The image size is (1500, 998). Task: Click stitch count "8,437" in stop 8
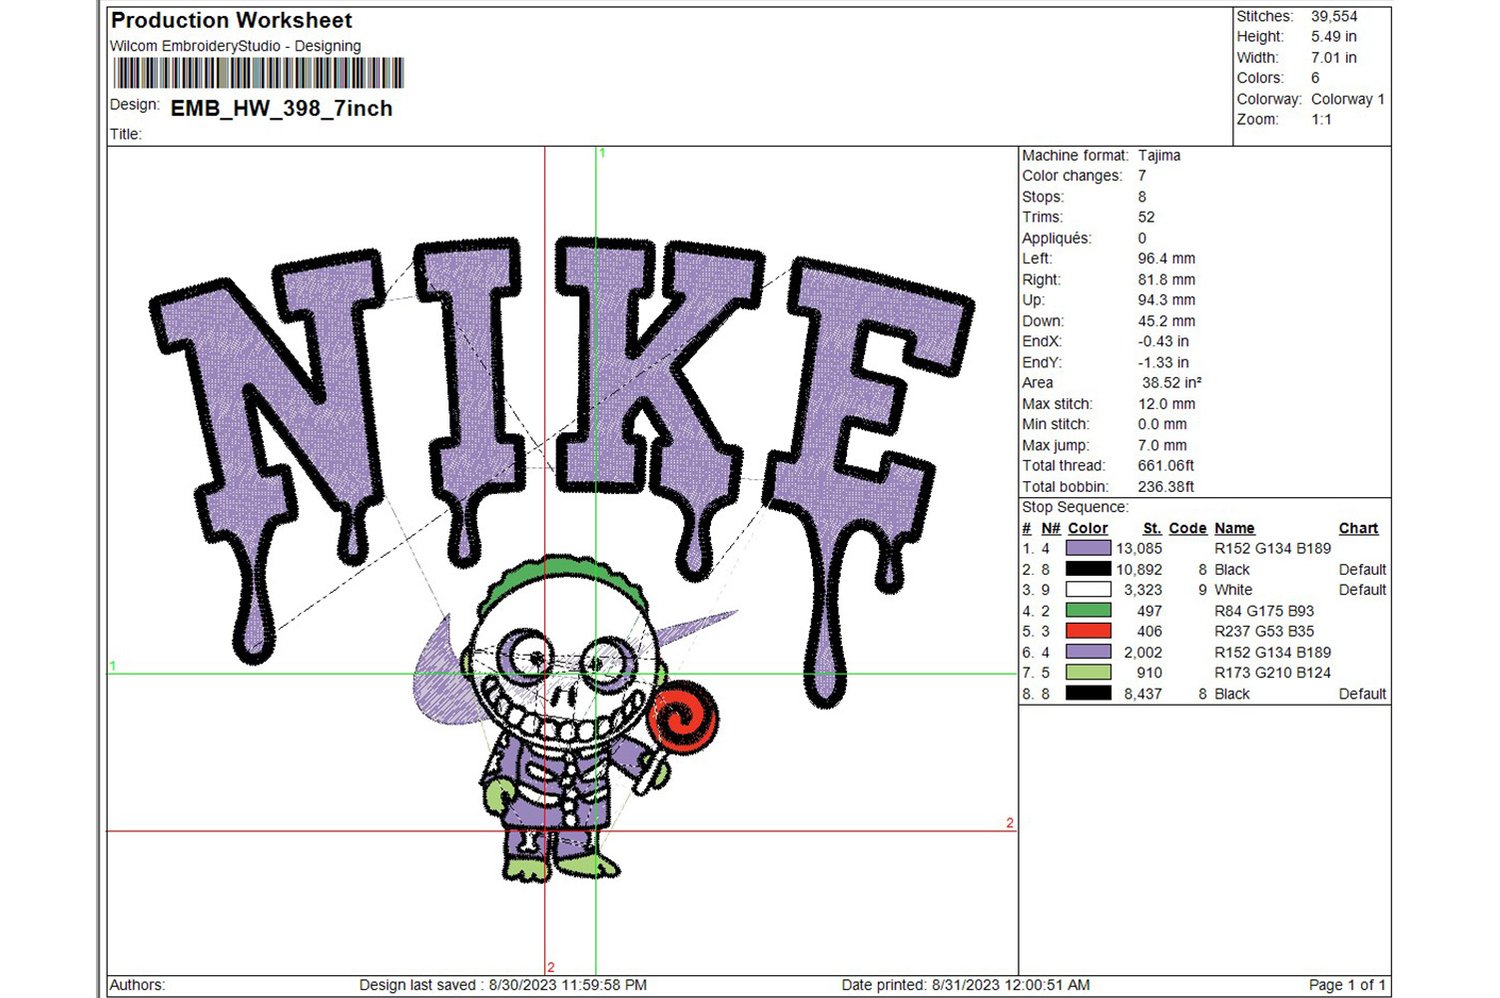pos(1143,694)
